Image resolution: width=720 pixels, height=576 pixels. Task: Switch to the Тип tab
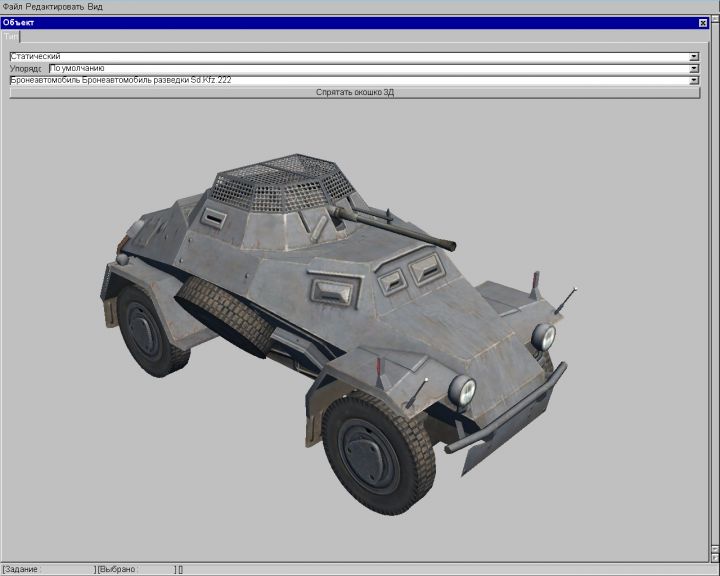[x=10, y=36]
